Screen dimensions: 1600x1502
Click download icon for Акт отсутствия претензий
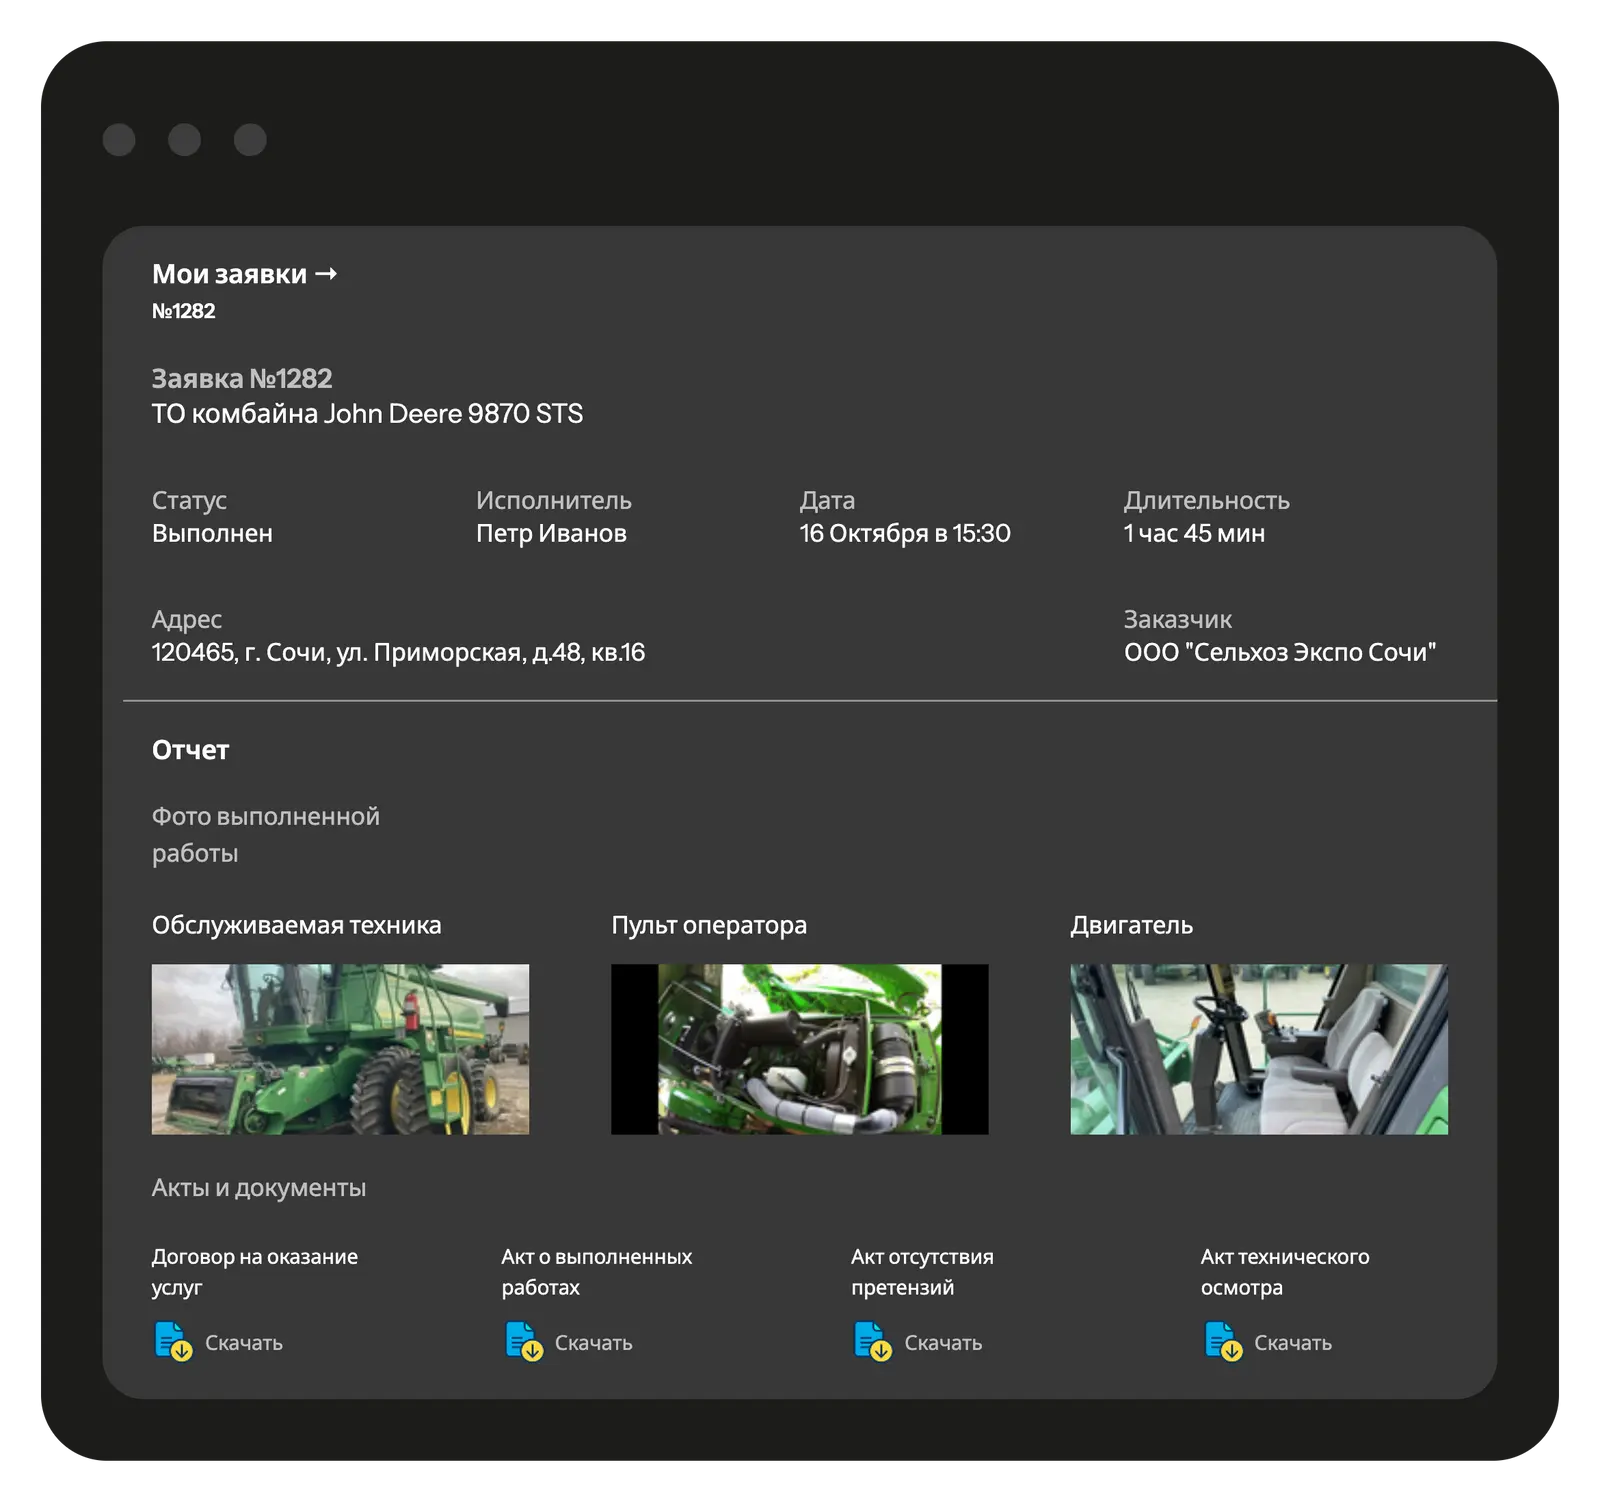point(872,1341)
